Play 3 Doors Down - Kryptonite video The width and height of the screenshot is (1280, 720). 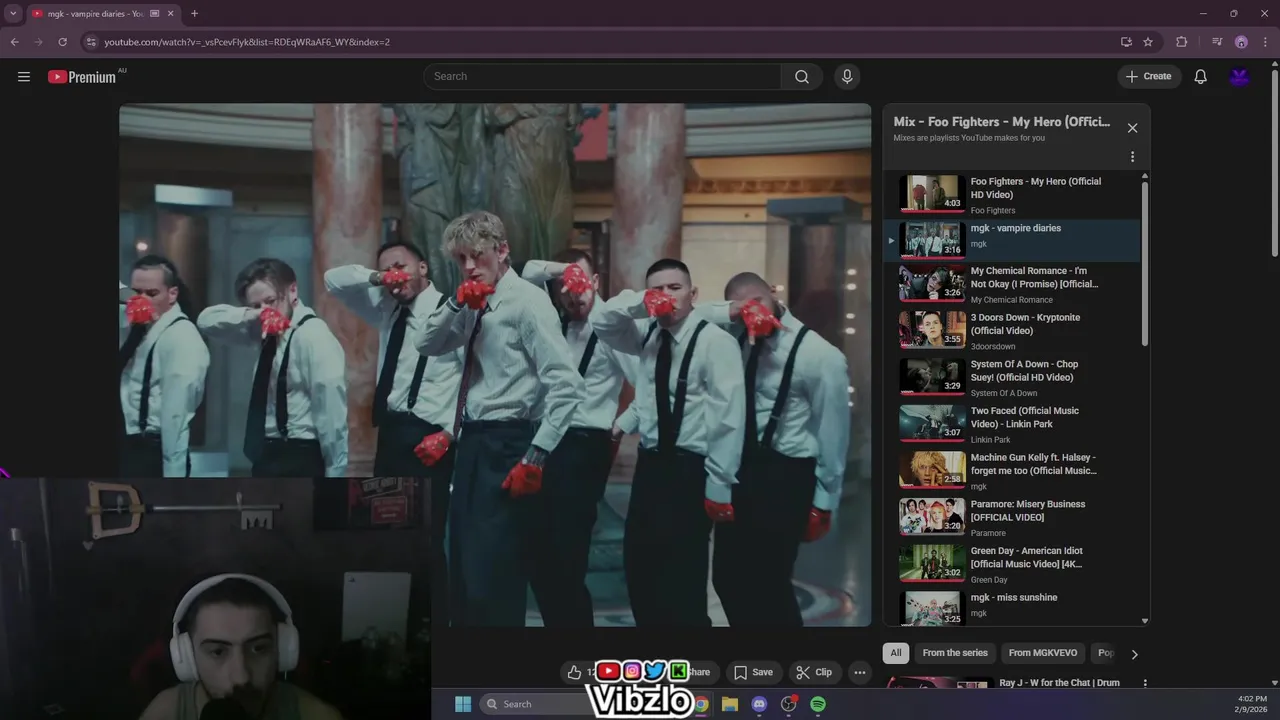(x=1012, y=331)
